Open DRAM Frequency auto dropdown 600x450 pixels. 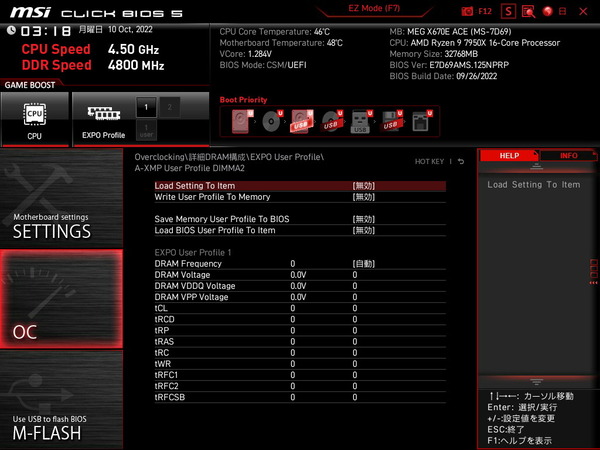tap(364, 264)
